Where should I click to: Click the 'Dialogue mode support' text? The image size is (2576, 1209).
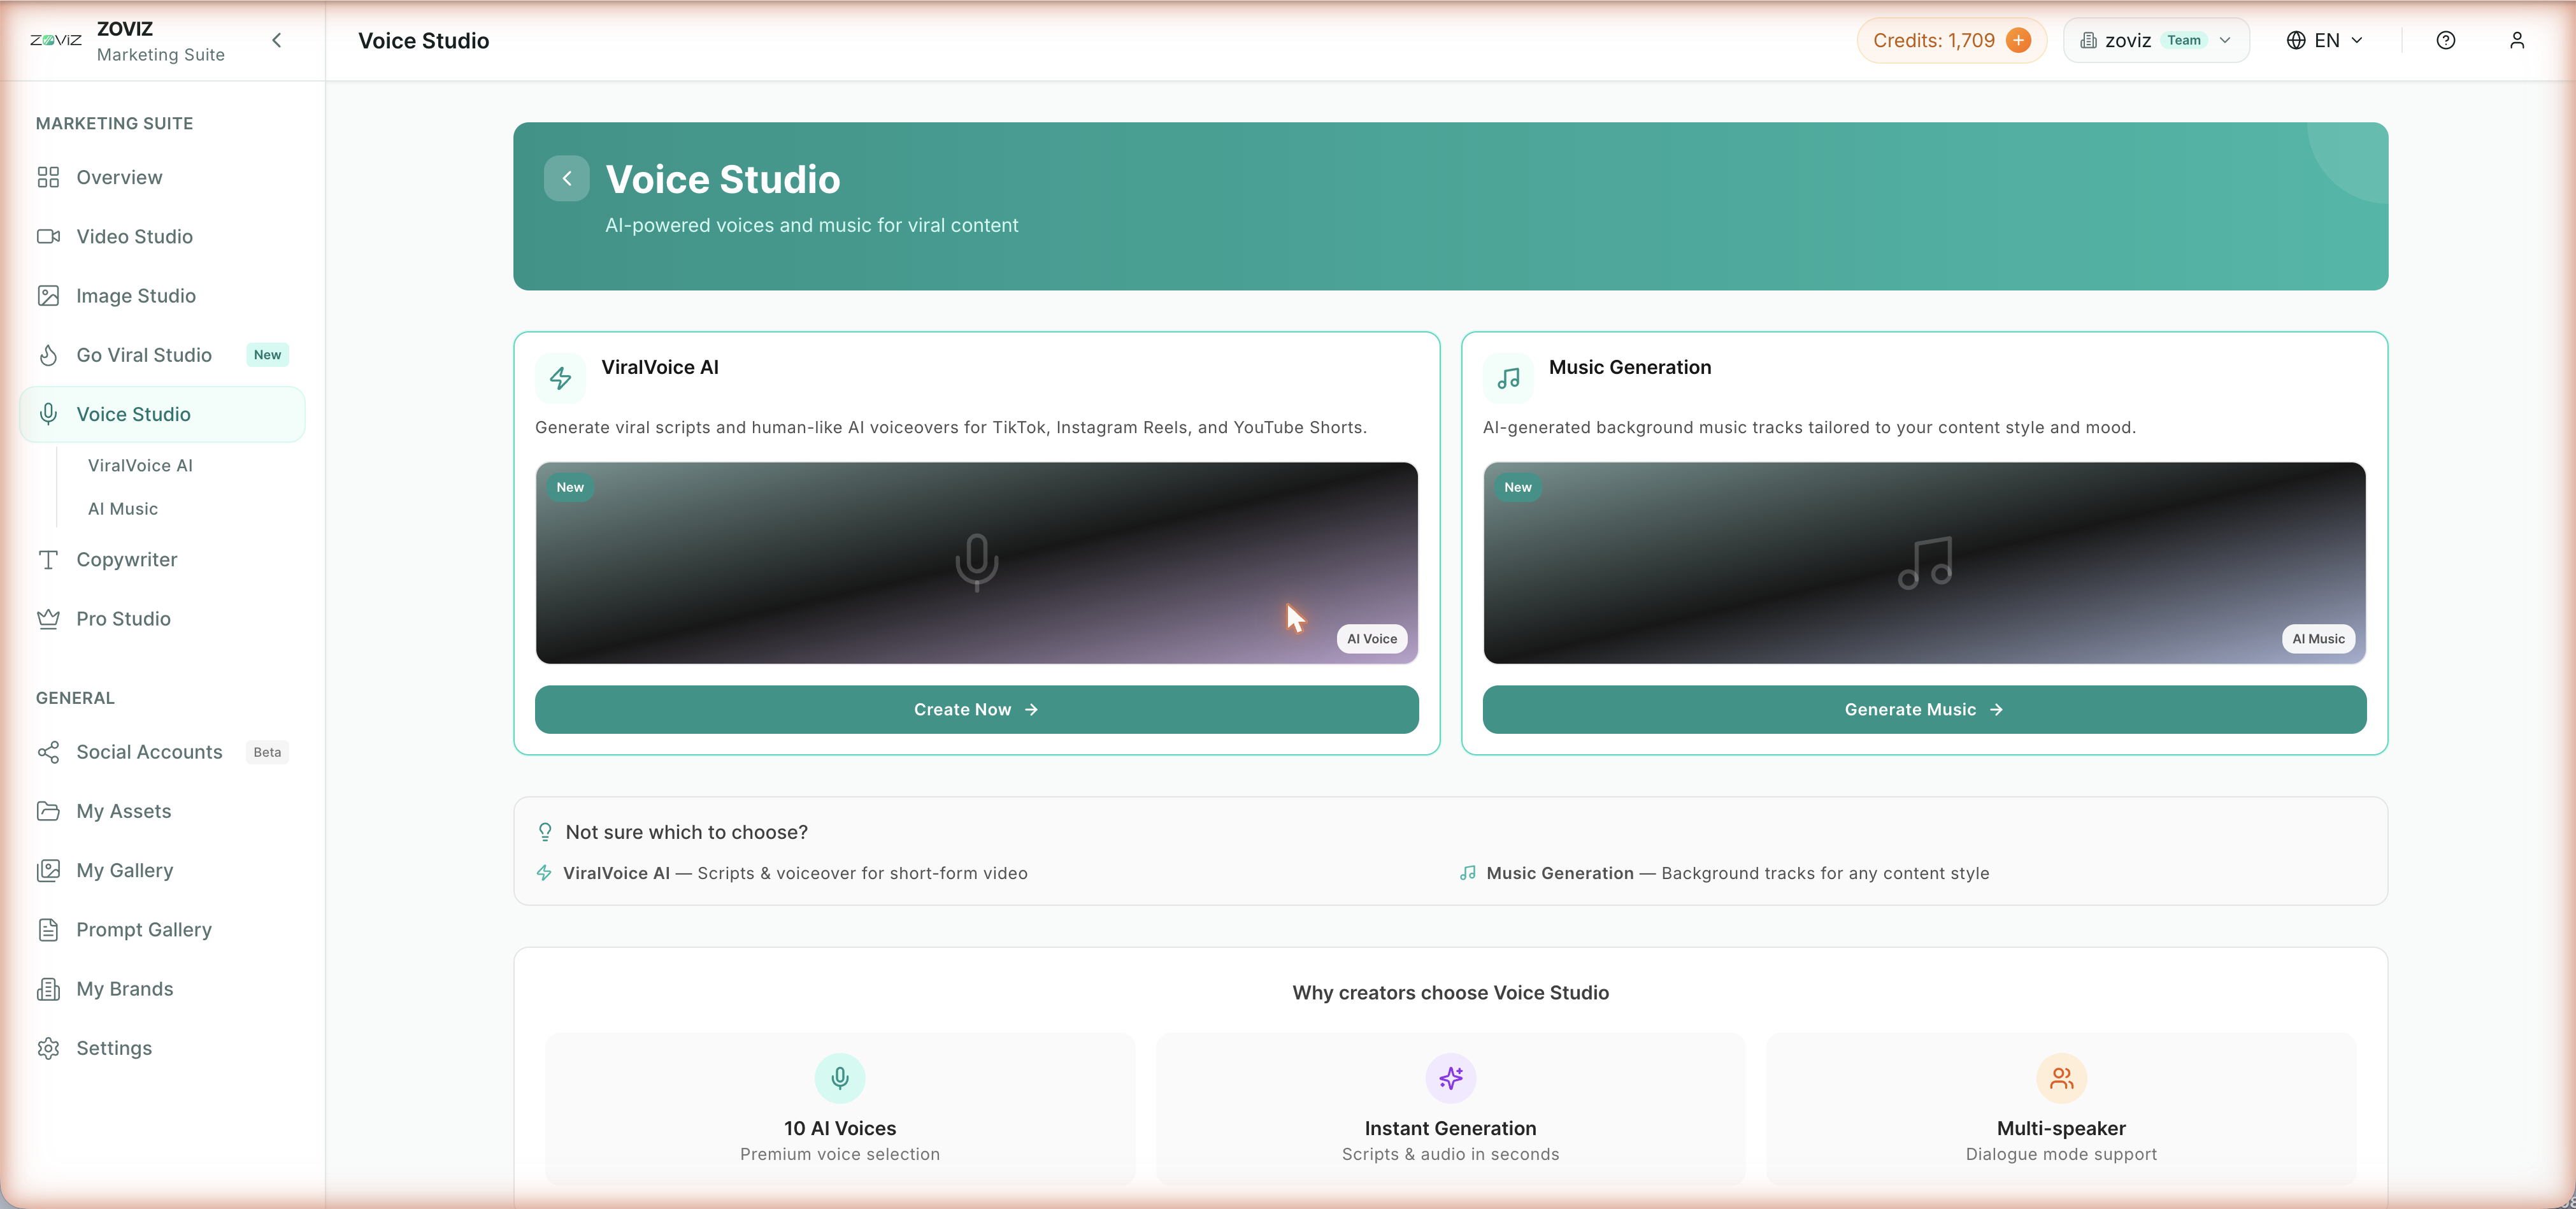(x=2062, y=1154)
